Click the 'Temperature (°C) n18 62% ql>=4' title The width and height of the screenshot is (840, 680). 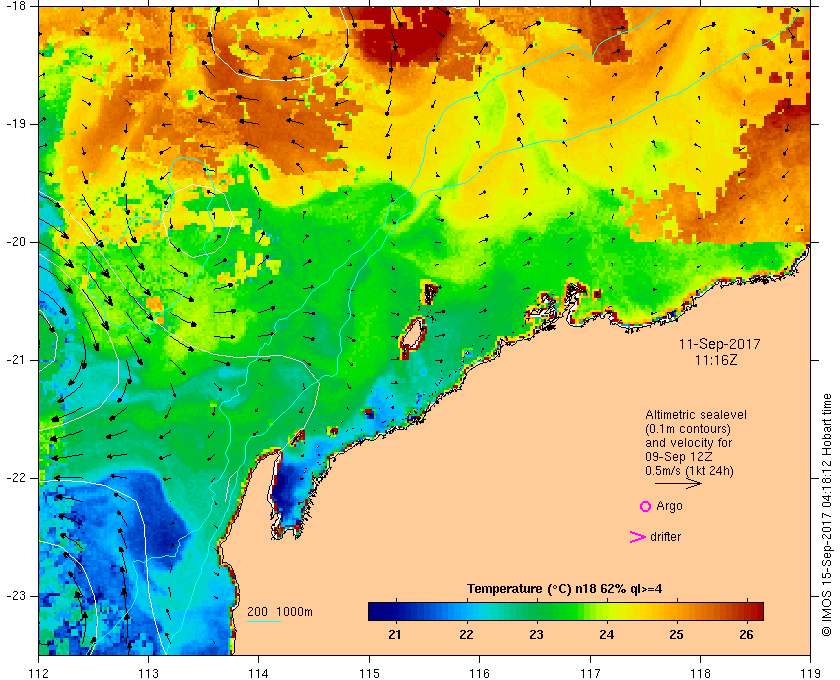click(x=565, y=589)
